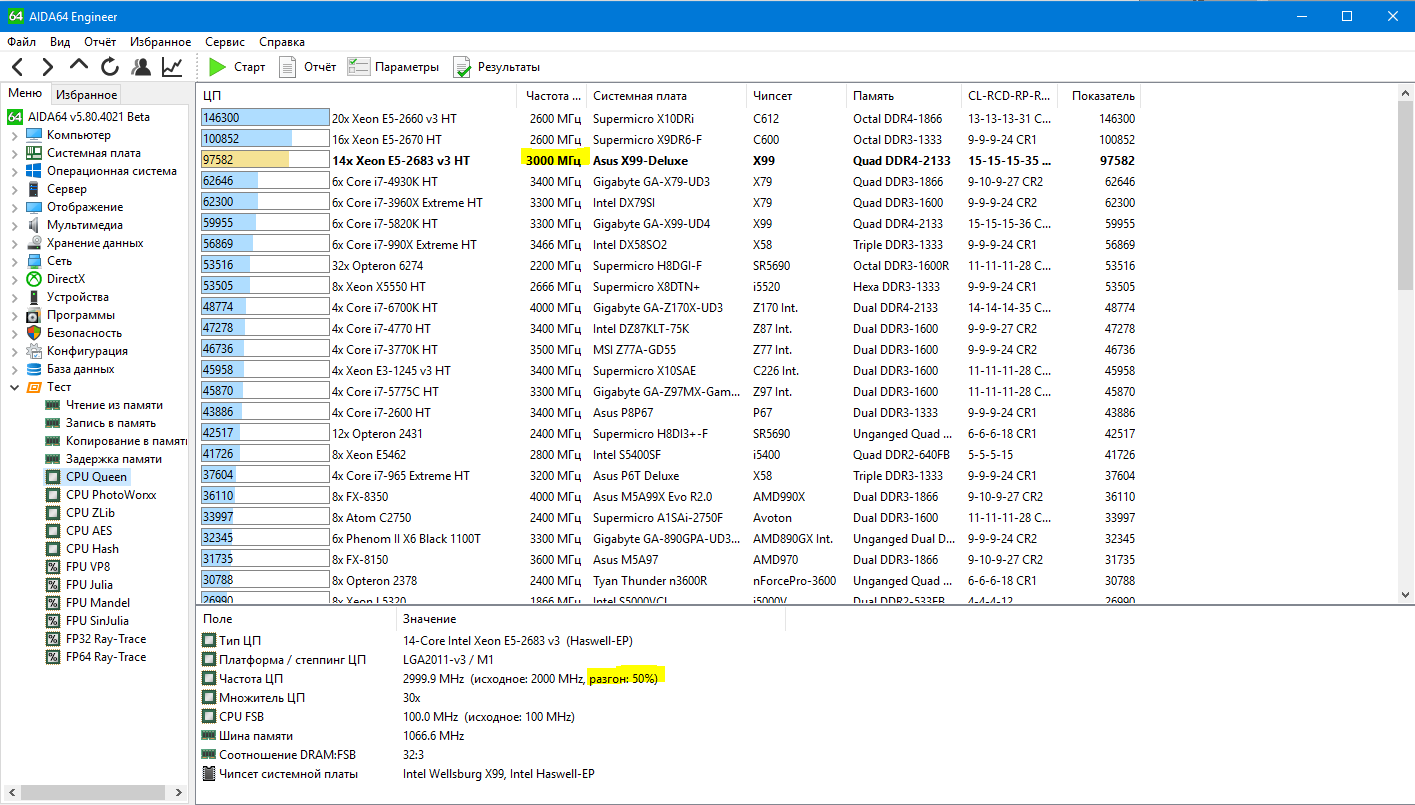Expand the Хранение данных tree node
This screenshot has height=805, width=1415.
(14, 243)
